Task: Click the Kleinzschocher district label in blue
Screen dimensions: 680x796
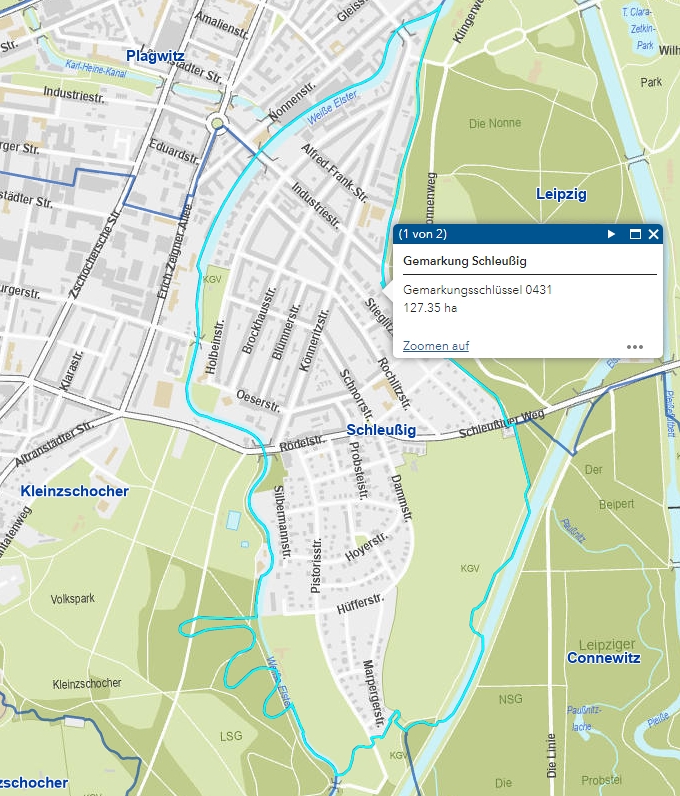Action: coord(74,491)
